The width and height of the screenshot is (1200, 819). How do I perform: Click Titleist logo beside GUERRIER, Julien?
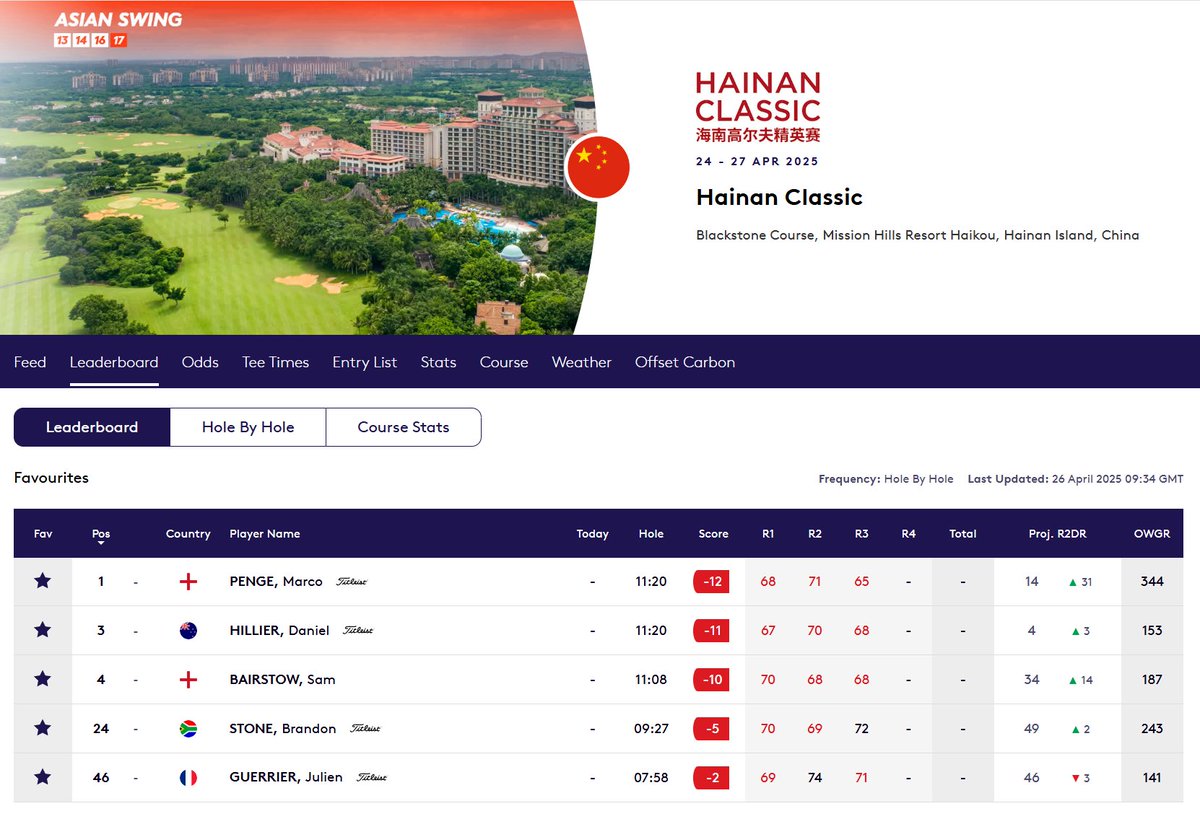click(371, 777)
